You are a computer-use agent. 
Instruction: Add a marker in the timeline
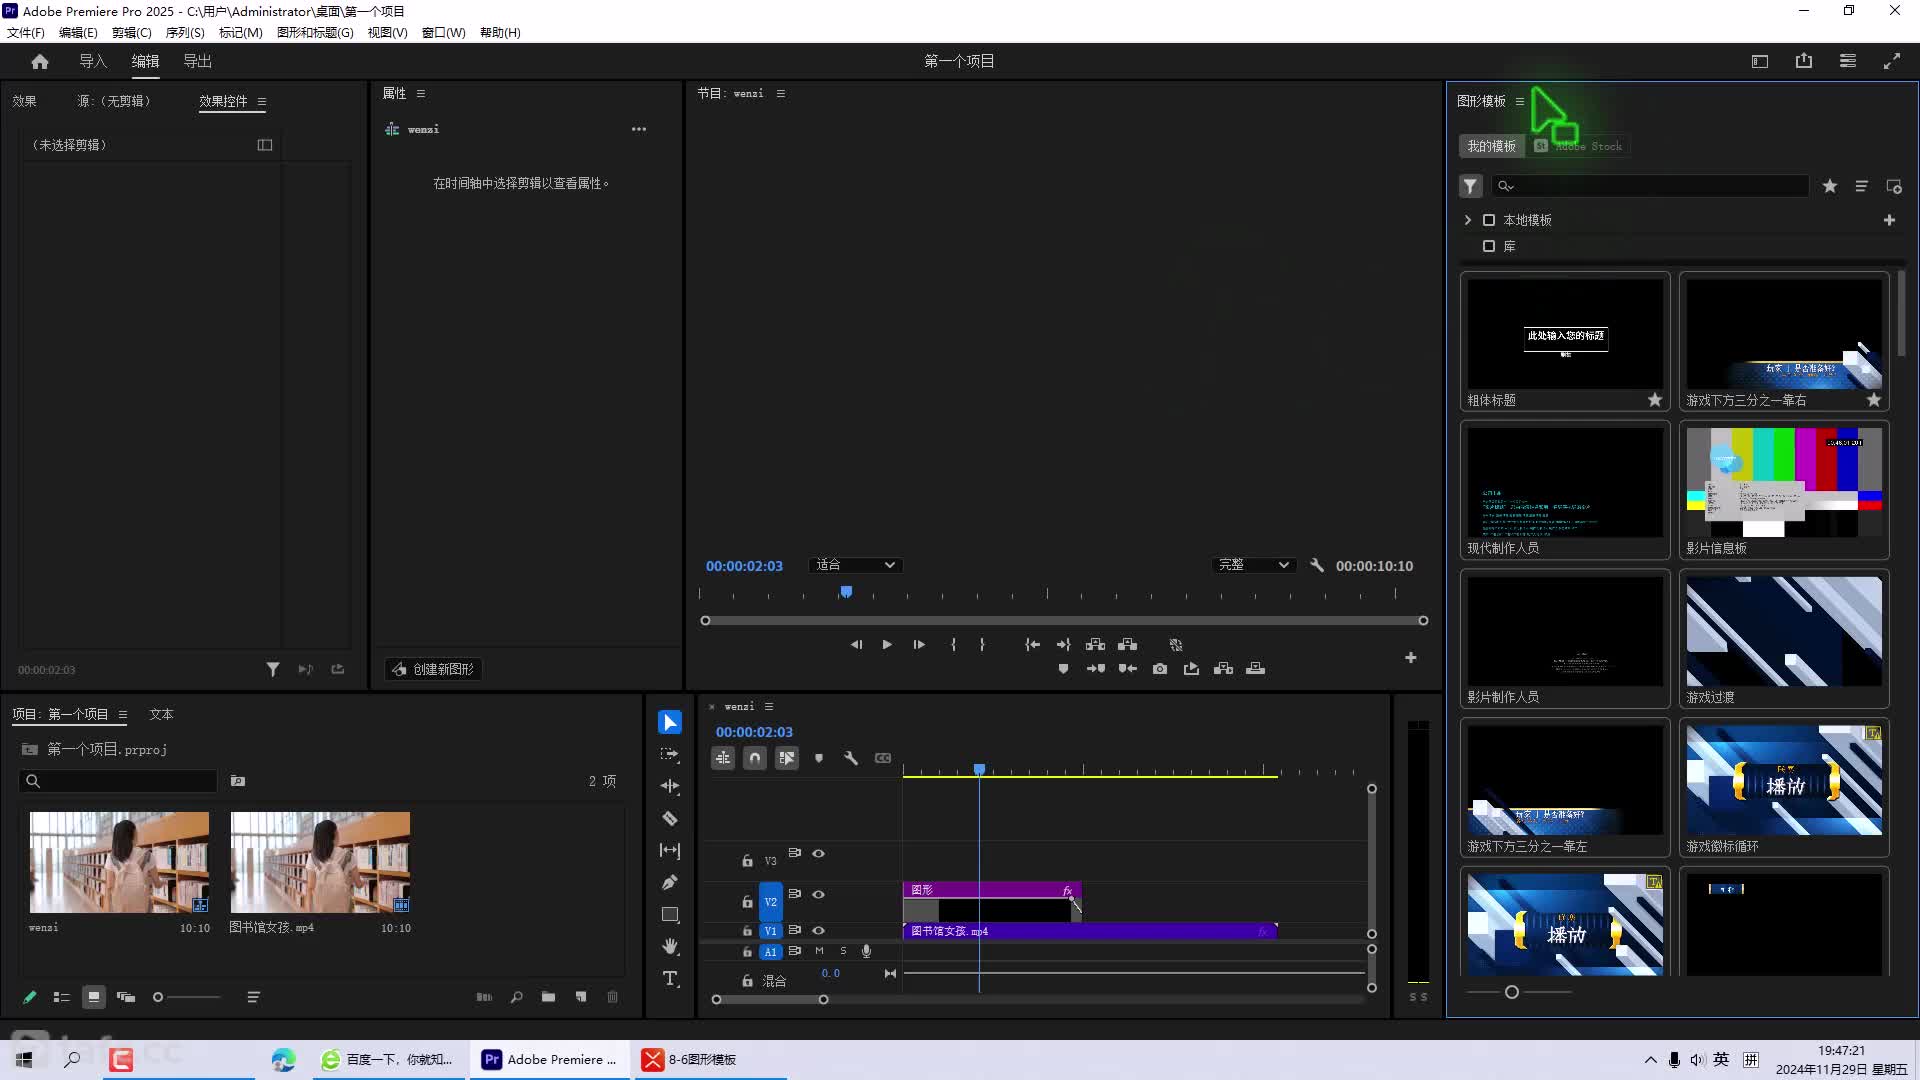tap(819, 758)
